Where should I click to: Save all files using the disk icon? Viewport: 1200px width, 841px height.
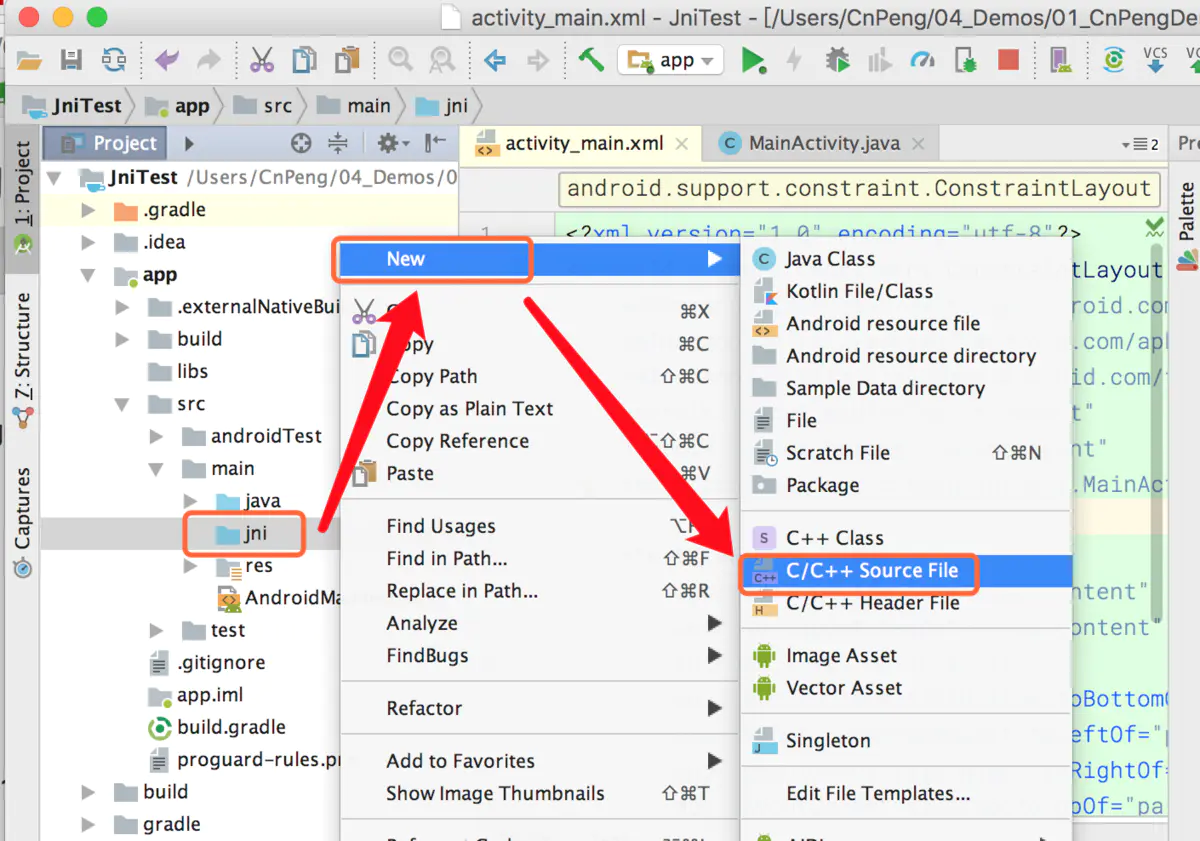[70, 60]
